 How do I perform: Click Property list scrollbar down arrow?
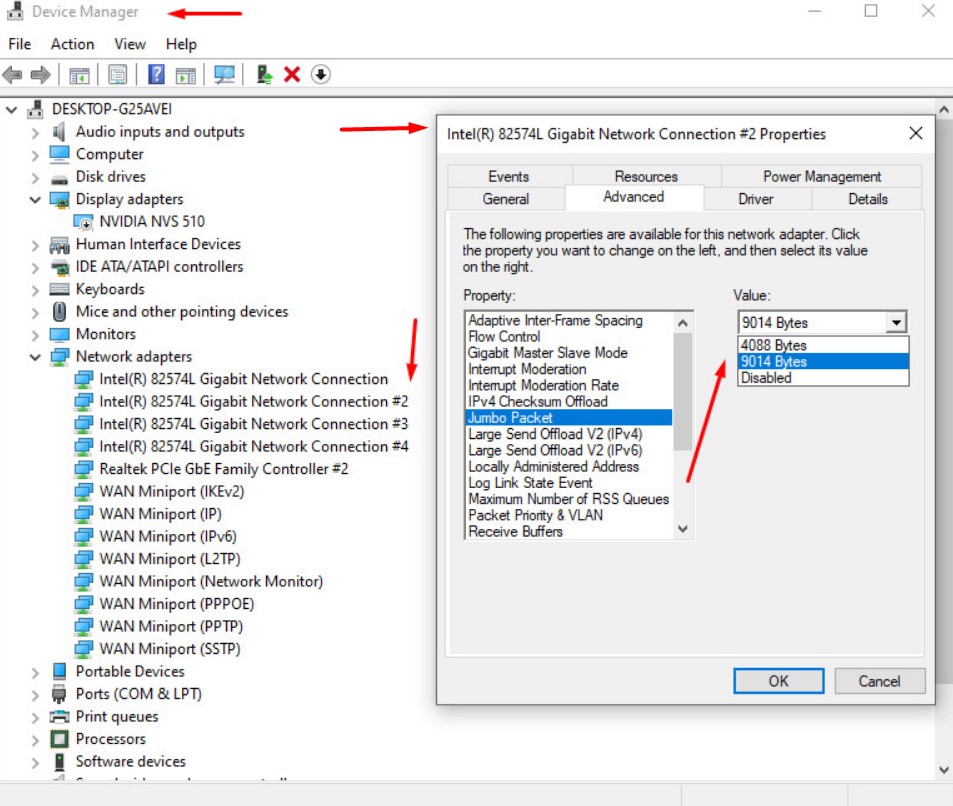tap(683, 529)
